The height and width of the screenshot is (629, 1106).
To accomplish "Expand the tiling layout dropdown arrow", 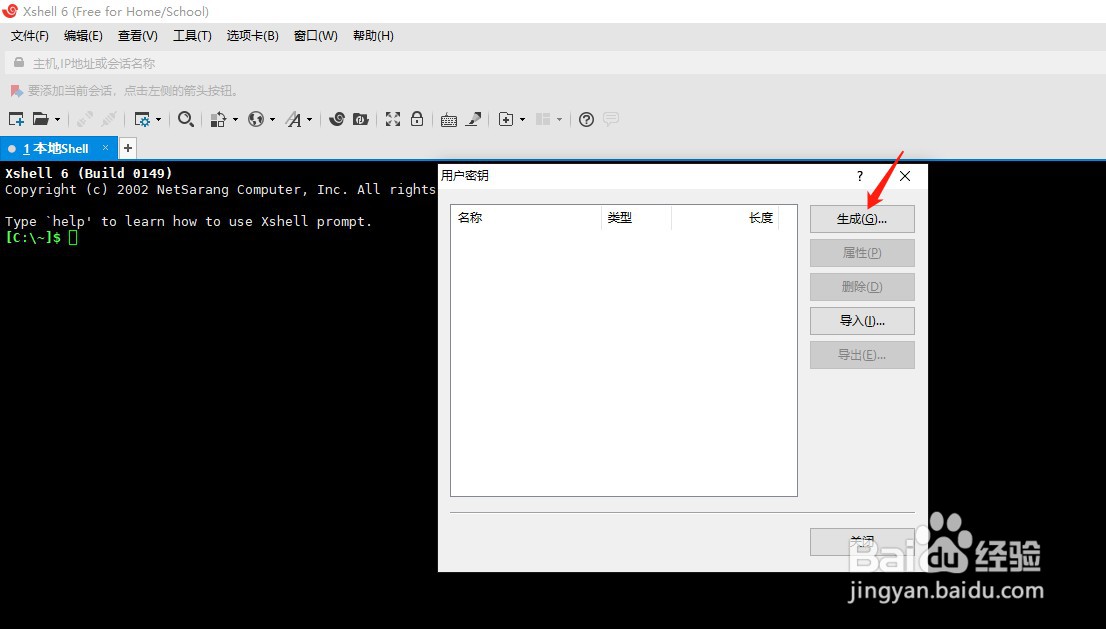I will pos(560,119).
